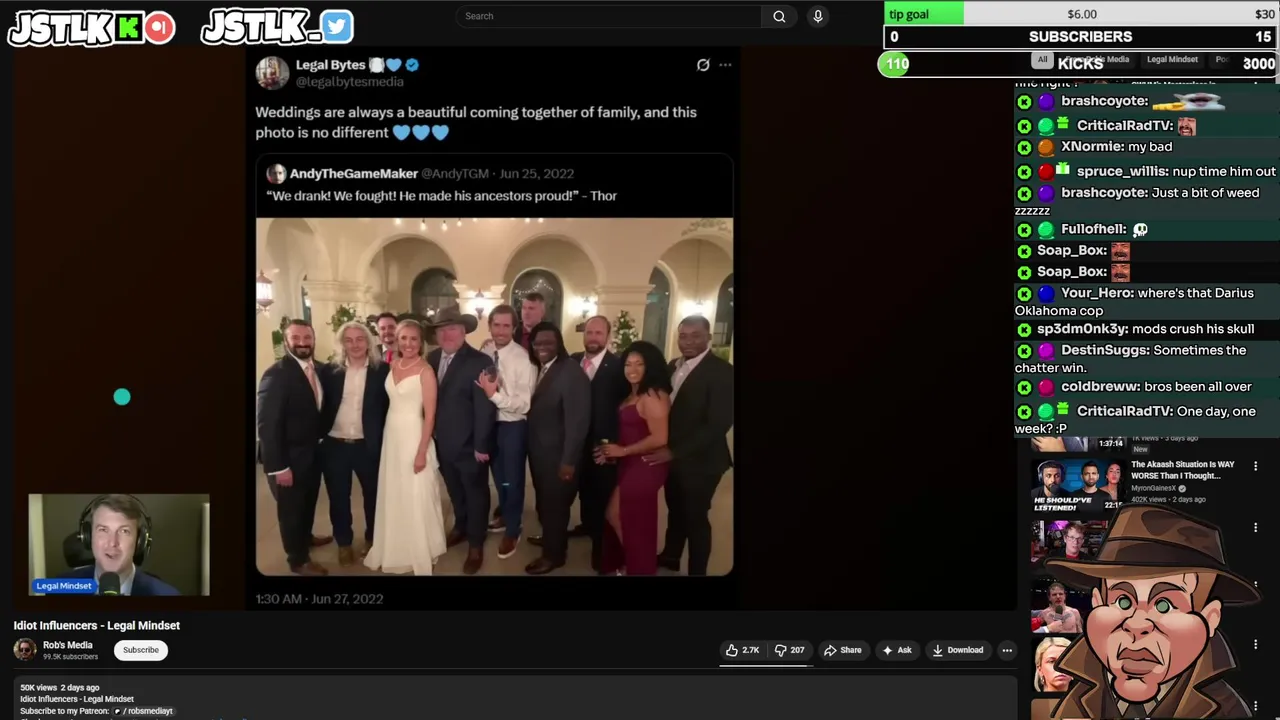Select the Legal Mindset filter chip

pos(1172,59)
